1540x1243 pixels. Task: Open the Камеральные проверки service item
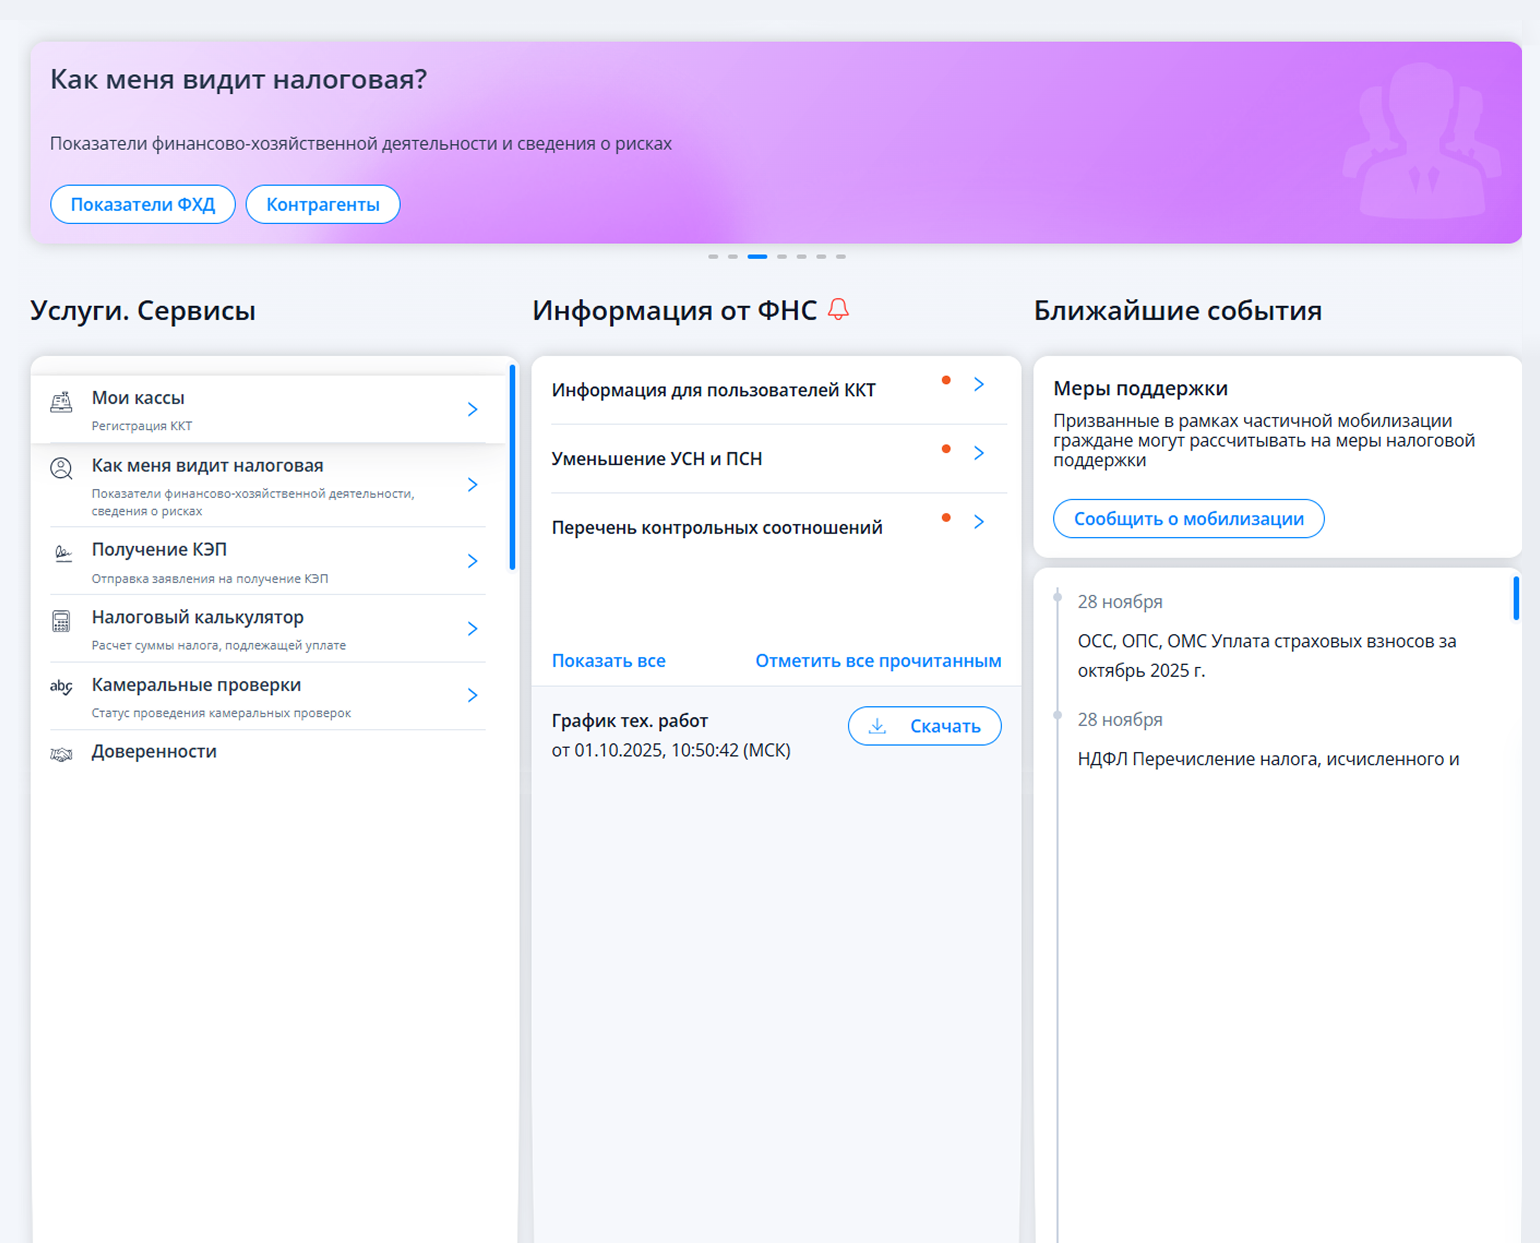(268, 696)
